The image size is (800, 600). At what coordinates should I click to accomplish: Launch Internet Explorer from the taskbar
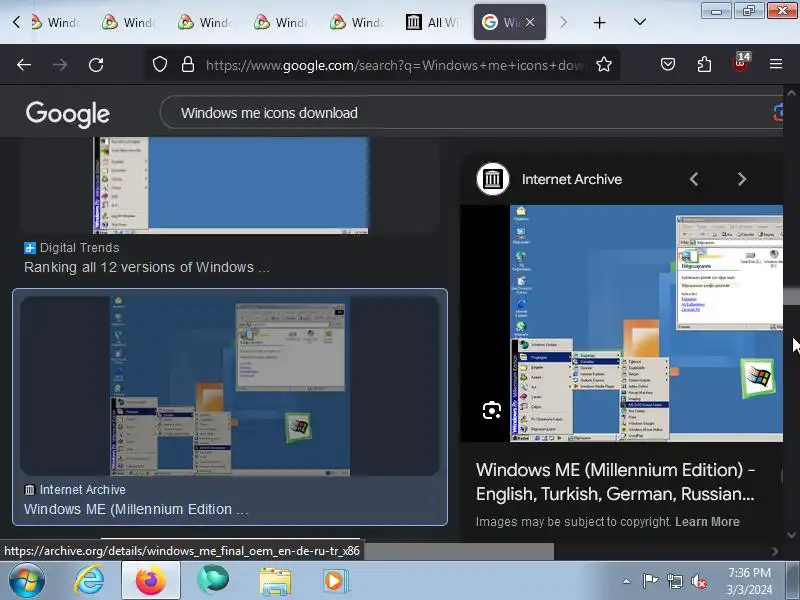click(x=89, y=581)
